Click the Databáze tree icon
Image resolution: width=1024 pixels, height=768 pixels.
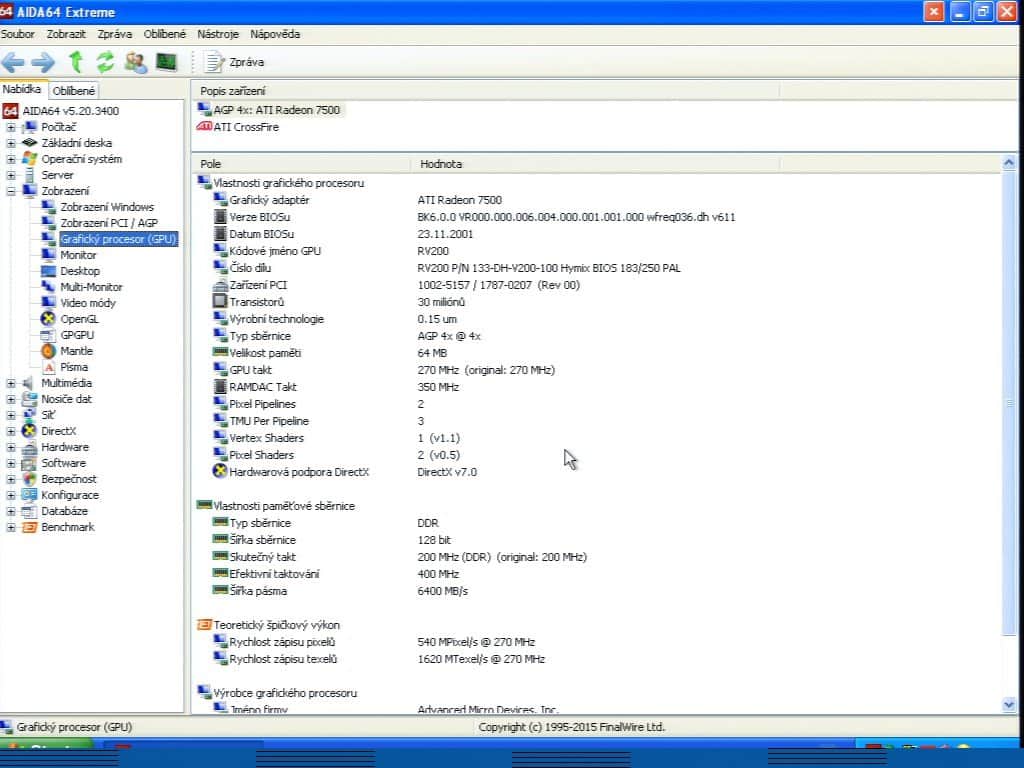coord(29,511)
